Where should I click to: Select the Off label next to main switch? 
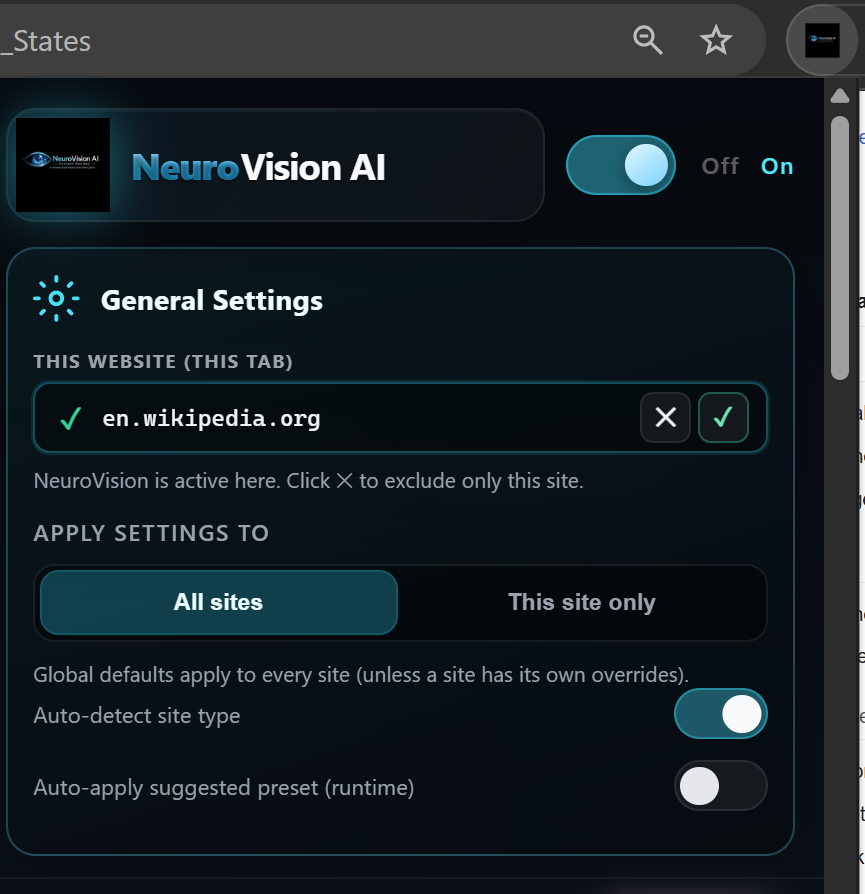point(720,166)
